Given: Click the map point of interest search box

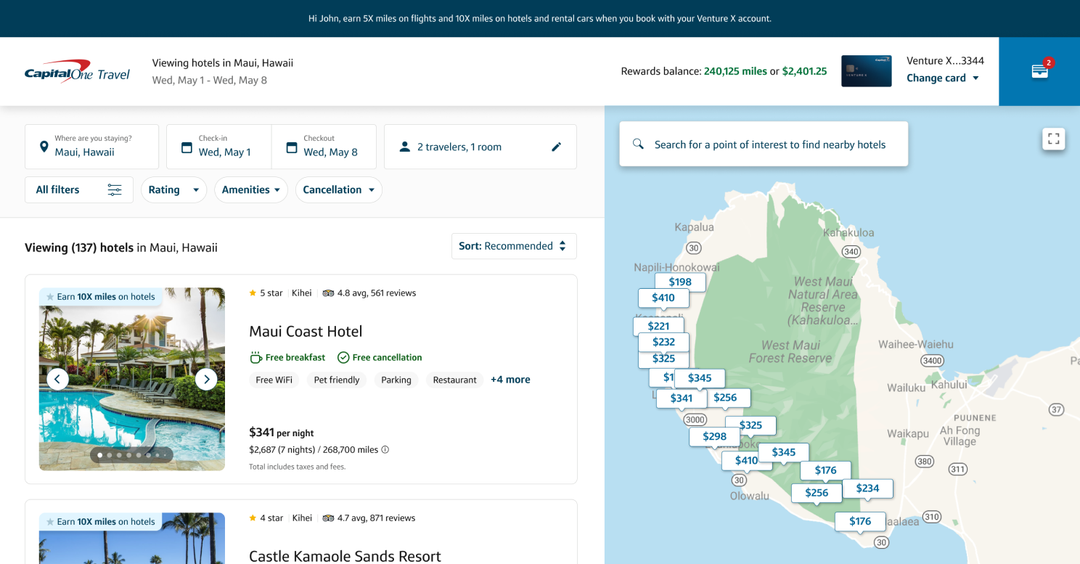Looking at the screenshot, I should coord(763,144).
